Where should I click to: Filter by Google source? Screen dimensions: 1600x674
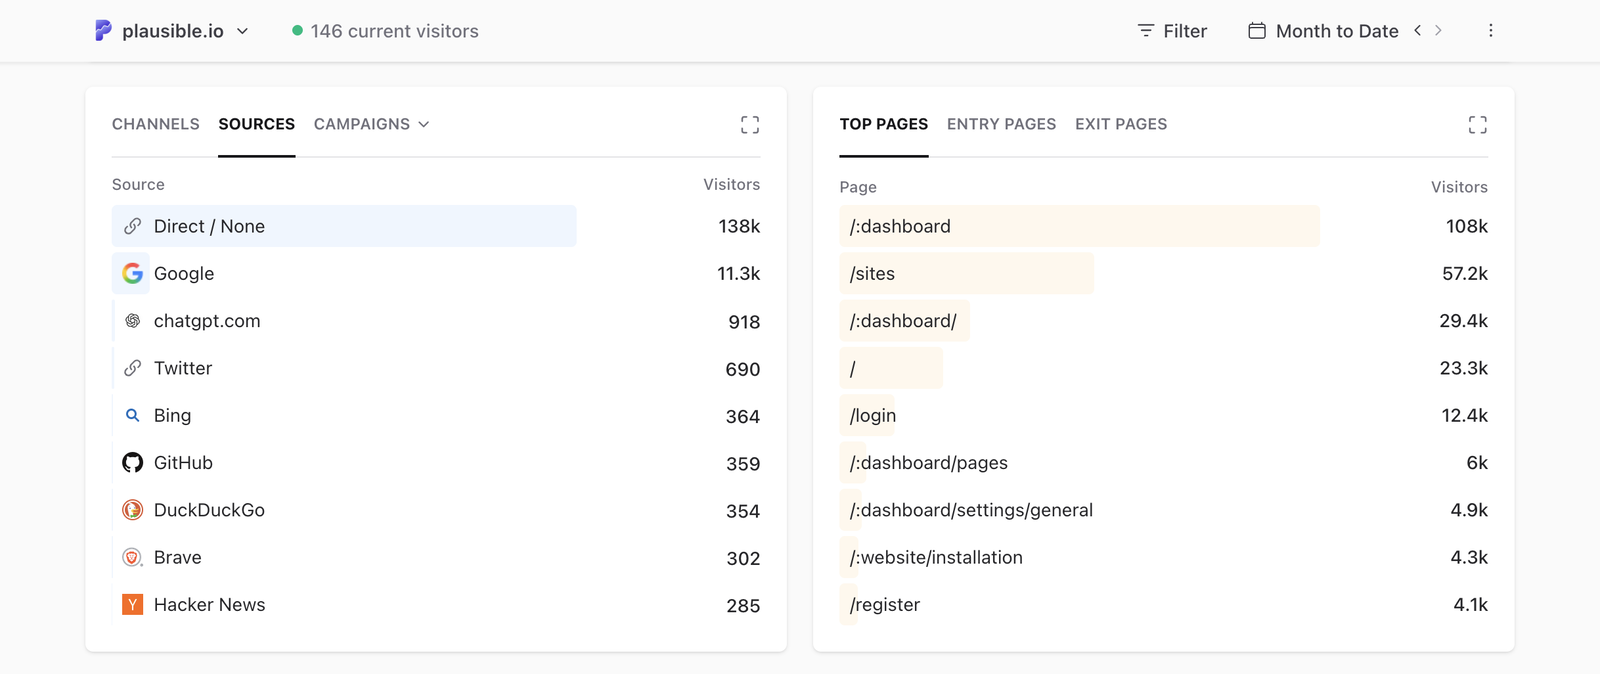(x=184, y=273)
